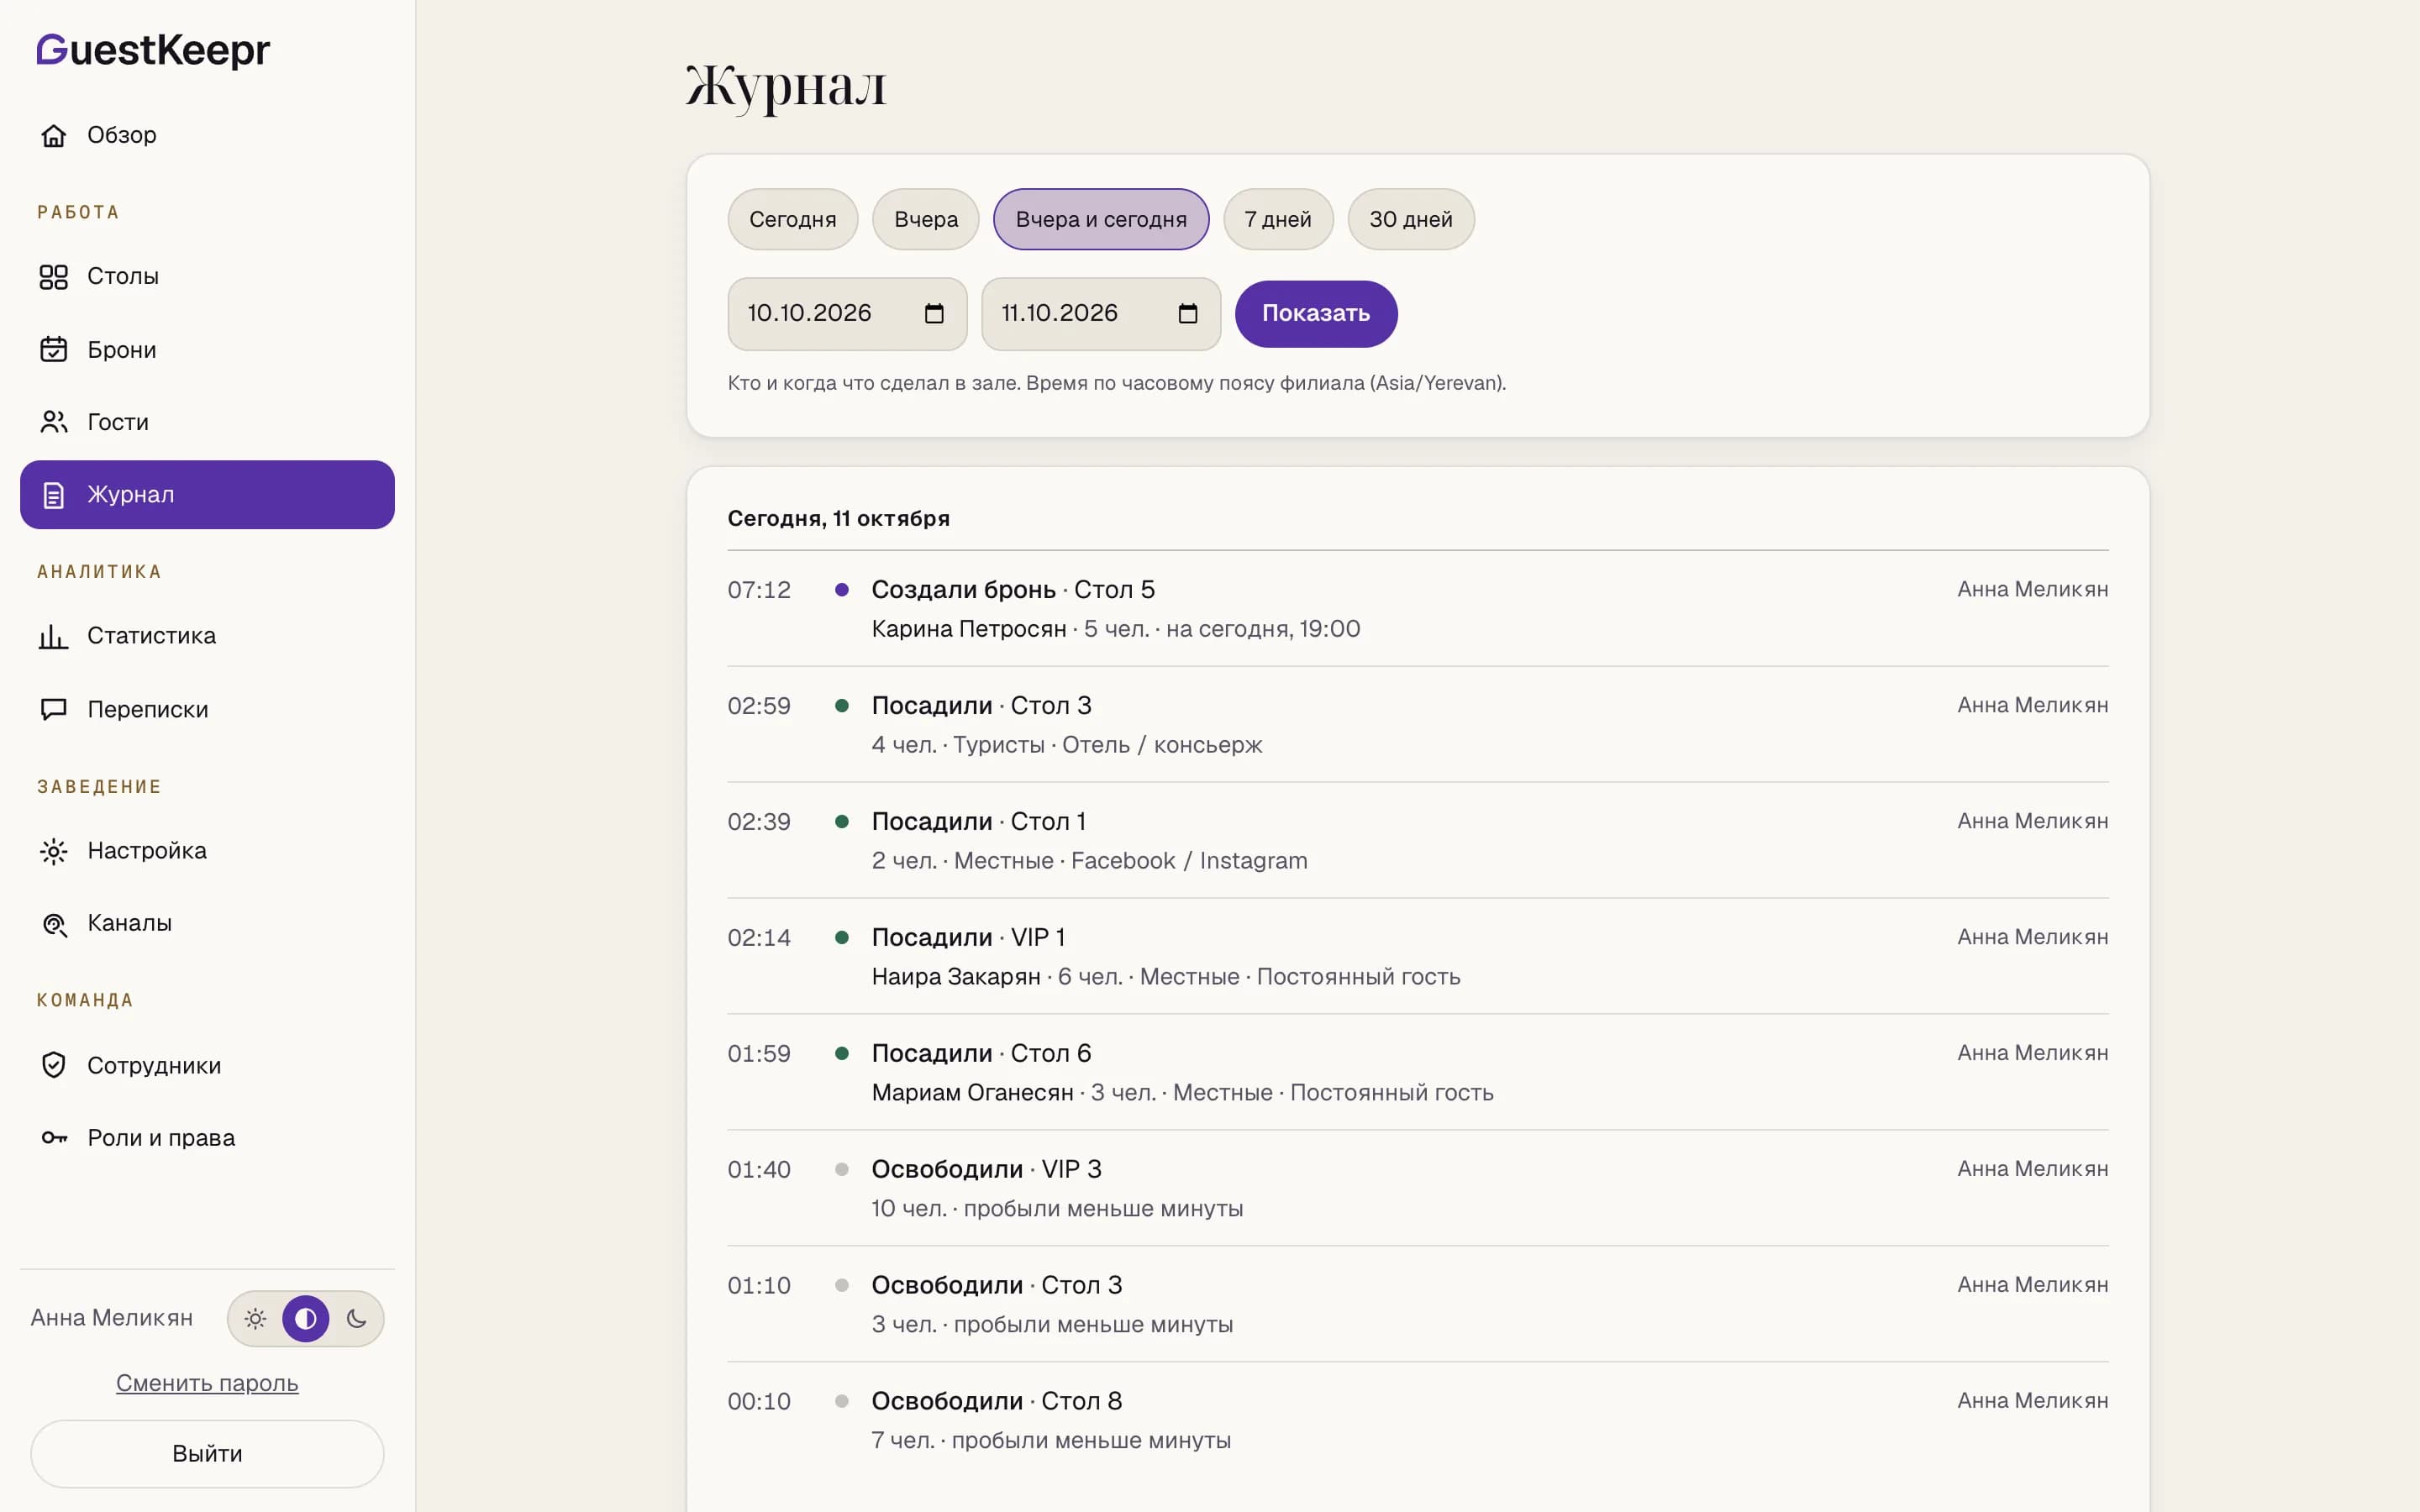Select the 30 дней filter chip
The height and width of the screenshot is (1512, 2420).
[x=1411, y=219]
